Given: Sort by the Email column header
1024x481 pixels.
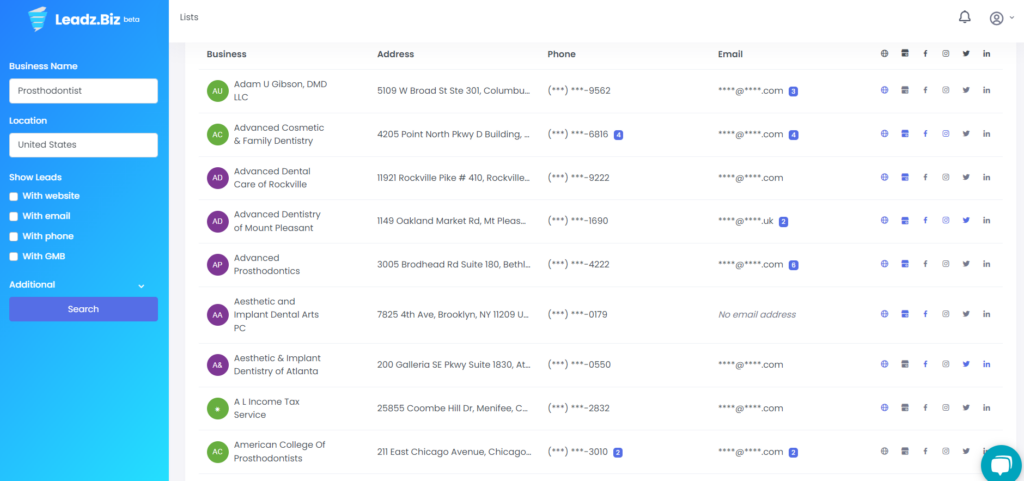Looking at the screenshot, I should tap(730, 54).
